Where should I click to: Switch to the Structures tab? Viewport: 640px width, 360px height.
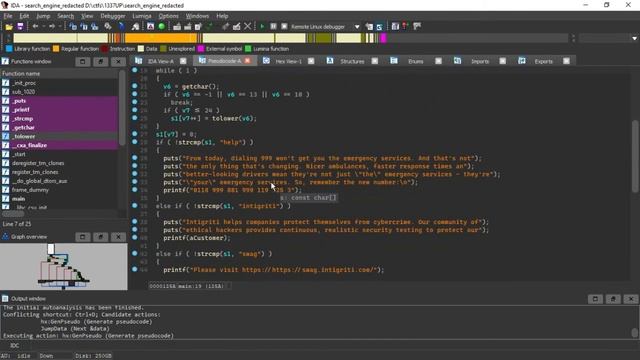[352, 61]
